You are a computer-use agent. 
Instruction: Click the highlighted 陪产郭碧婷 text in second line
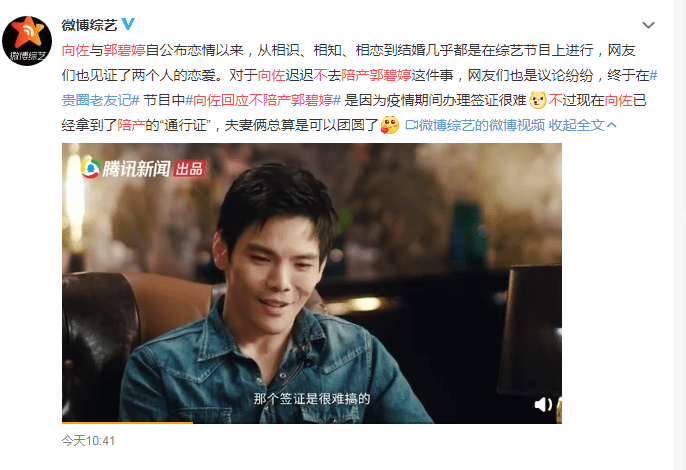coord(376,75)
